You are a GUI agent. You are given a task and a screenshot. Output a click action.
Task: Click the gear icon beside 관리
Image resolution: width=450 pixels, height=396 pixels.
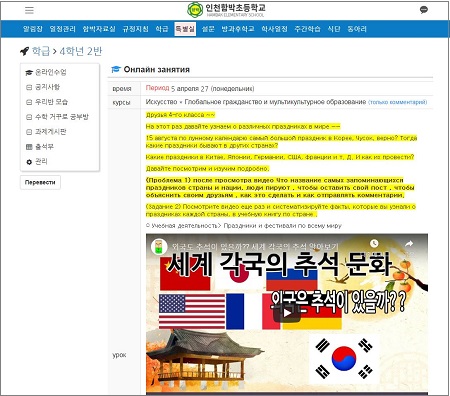coord(29,162)
